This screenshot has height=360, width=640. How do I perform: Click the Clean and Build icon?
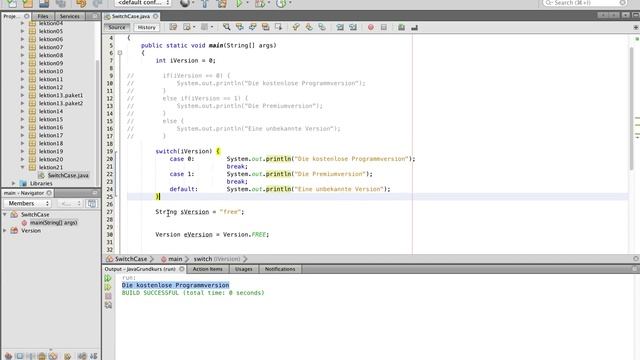[222, 3]
